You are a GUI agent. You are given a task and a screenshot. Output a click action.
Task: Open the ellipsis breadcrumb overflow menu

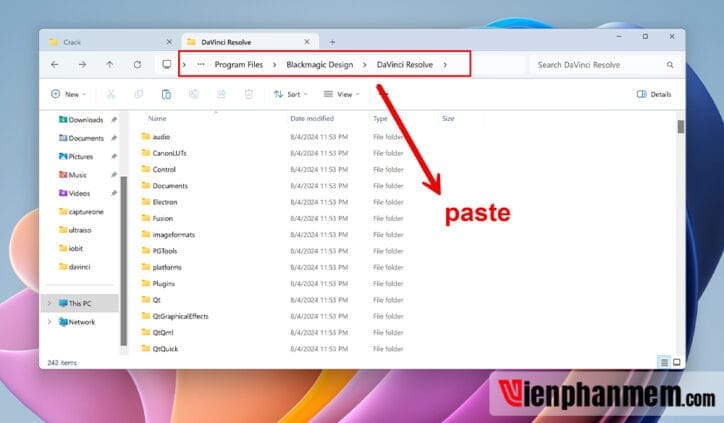click(x=201, y=64)
